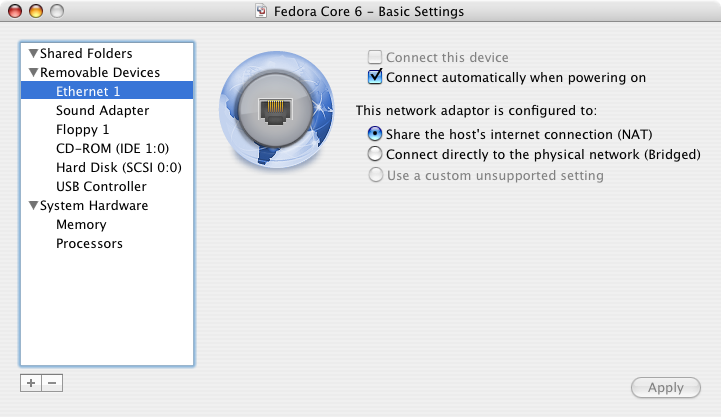The image size is (721, 417).
Task: Select Sound Adapter in the device list
Action: point(102,111)
